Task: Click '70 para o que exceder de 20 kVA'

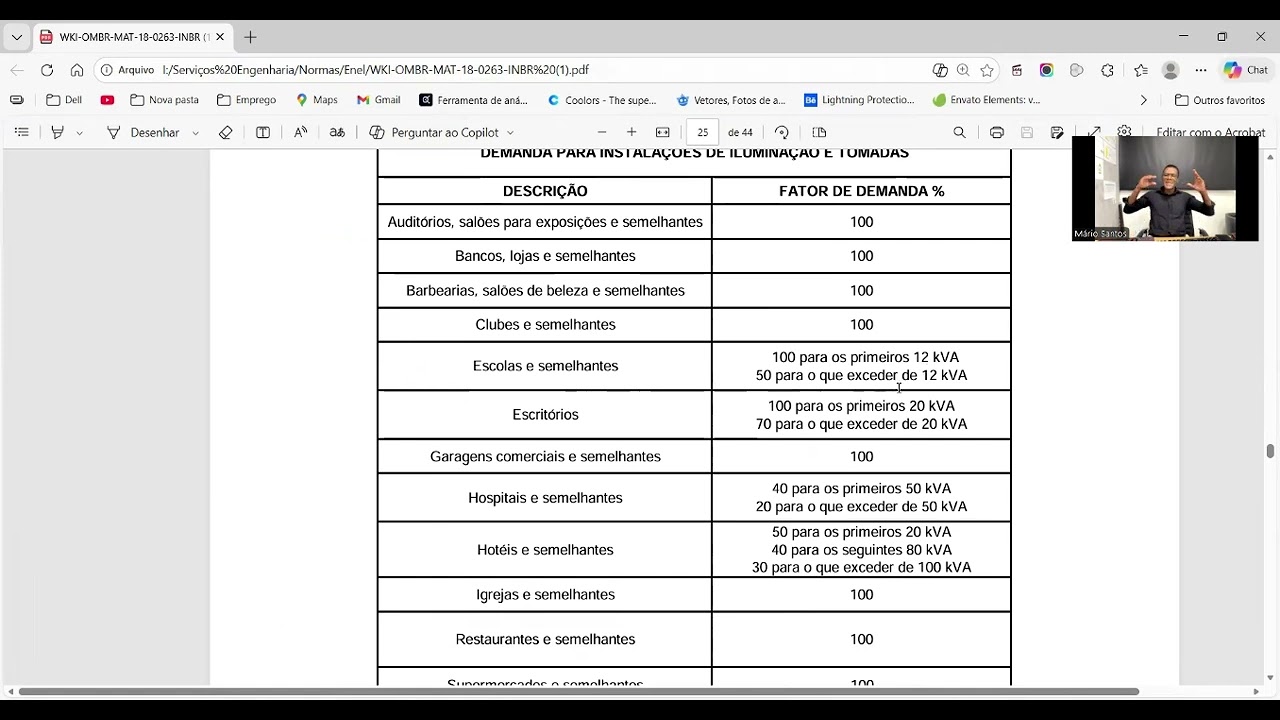Action: pos(861,424)
